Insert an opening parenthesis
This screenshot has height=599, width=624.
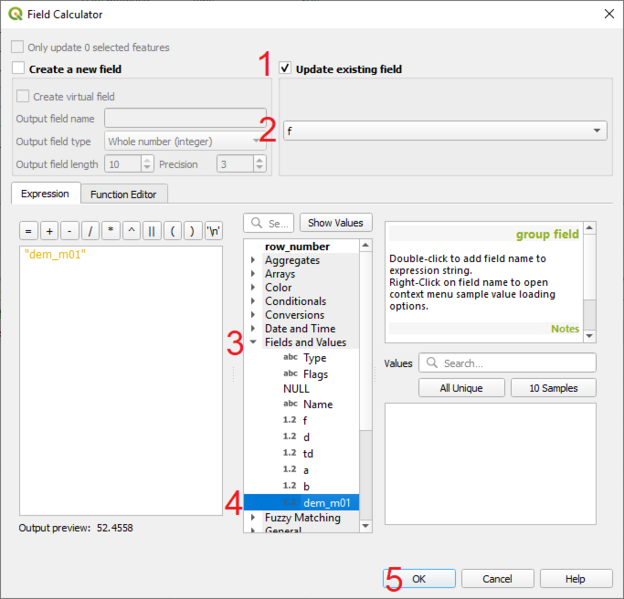tap(173, 231)
